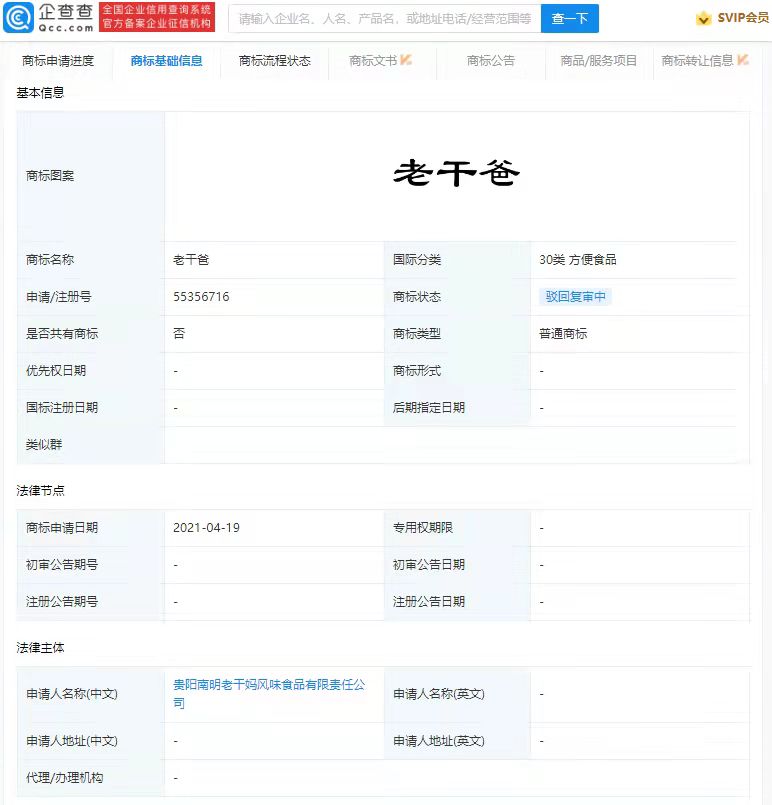Click the 国际注册日期 label
The image size is (772, 805).
[62, 408]
